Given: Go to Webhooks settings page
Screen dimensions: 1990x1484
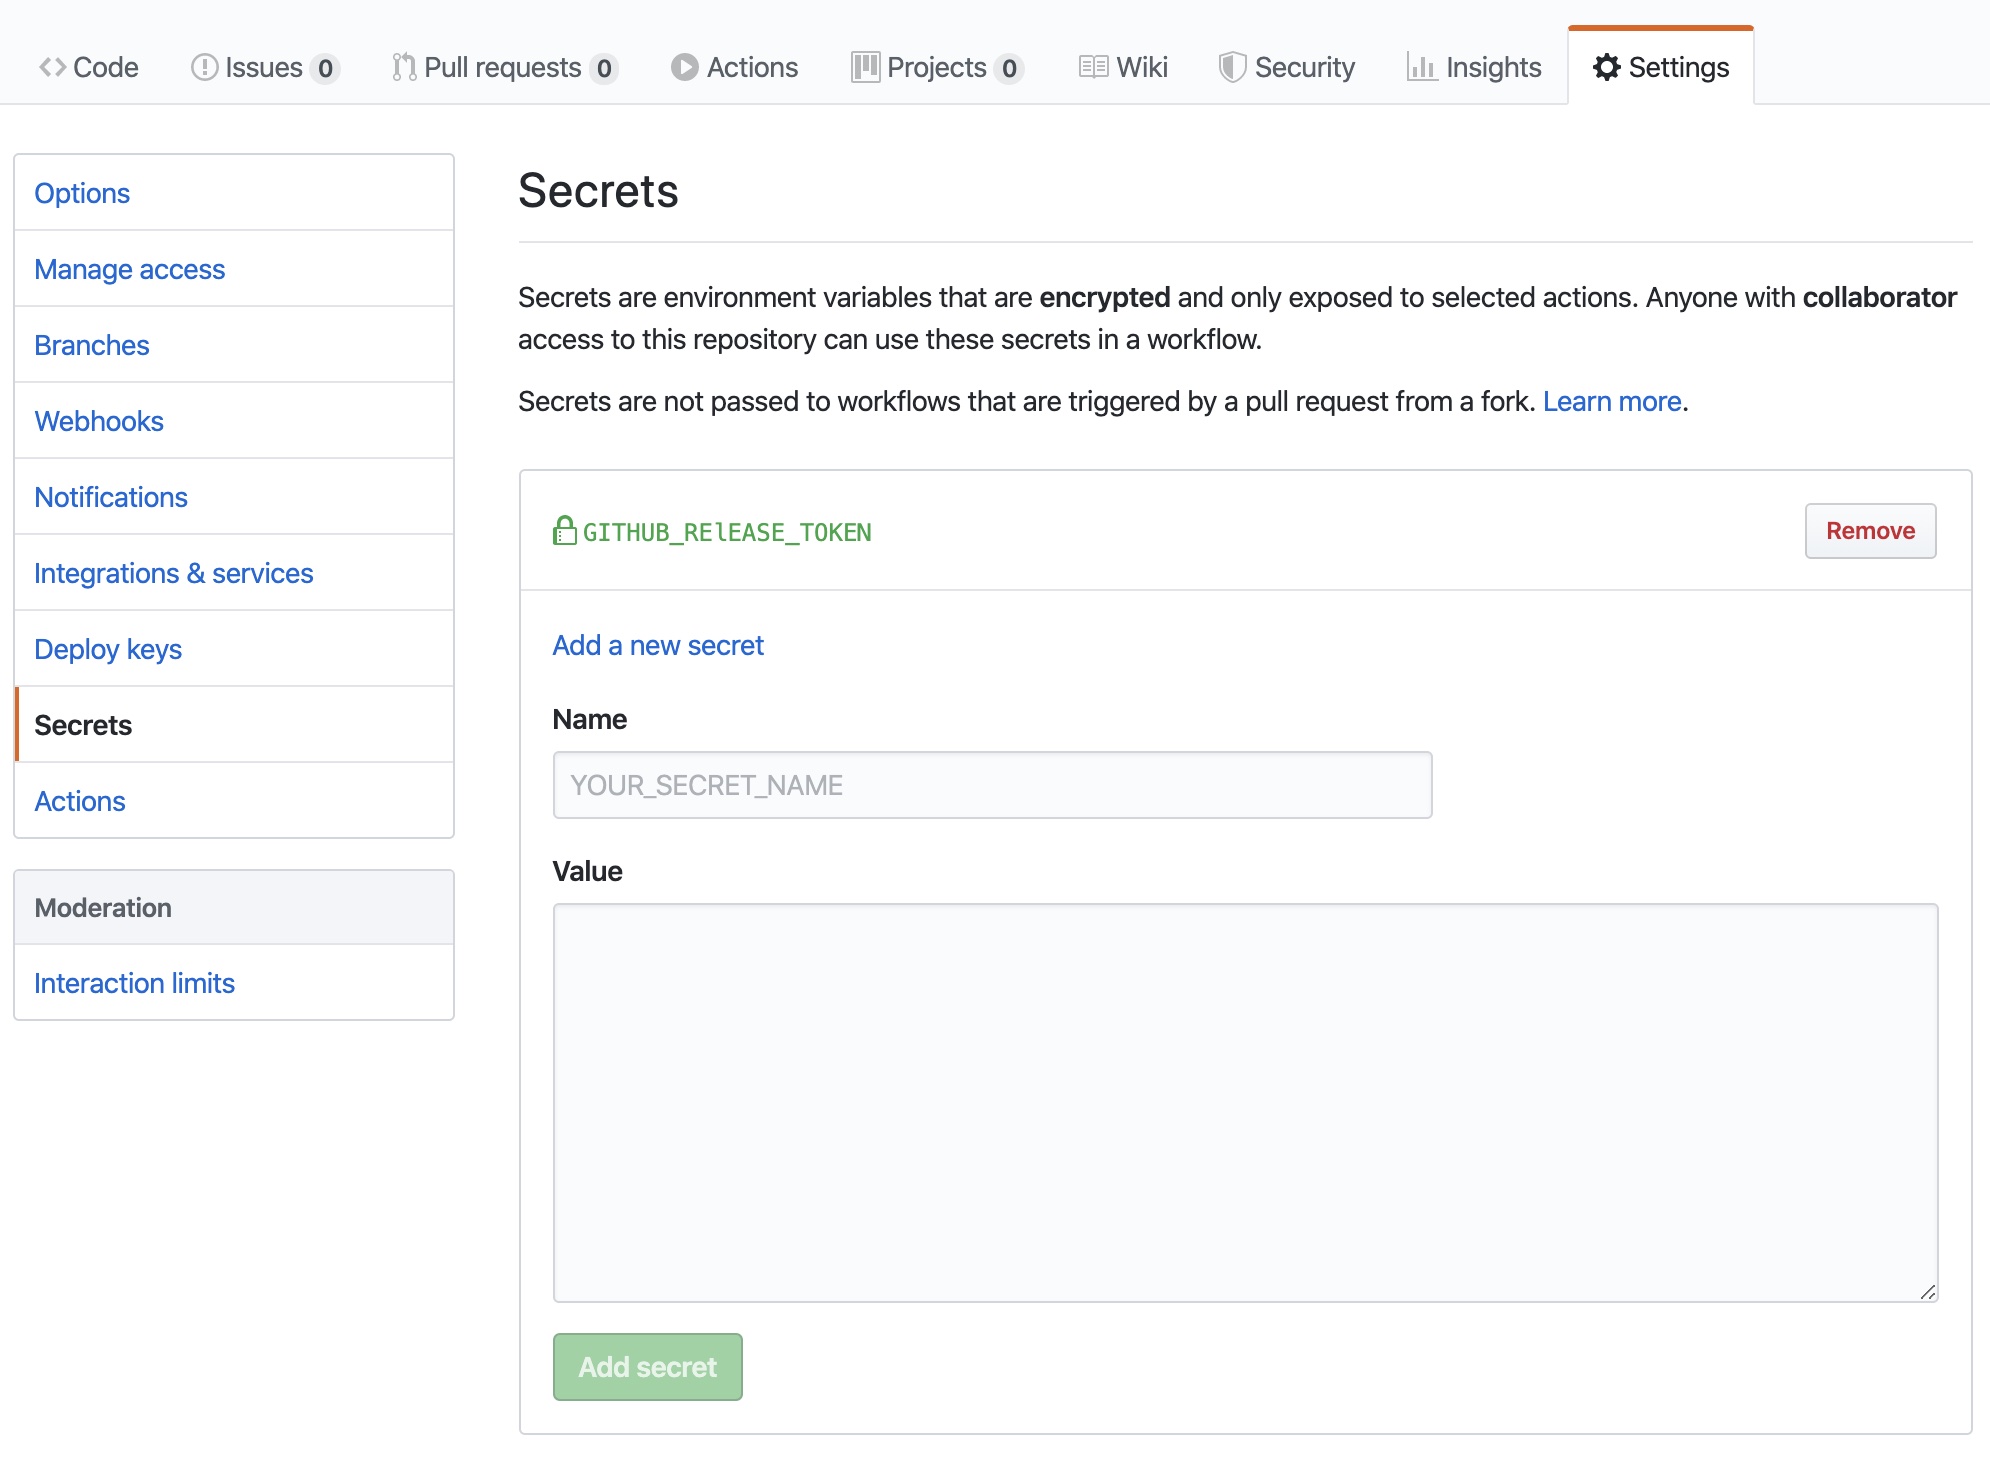Looking at the screenshot, I should (98, 421).
